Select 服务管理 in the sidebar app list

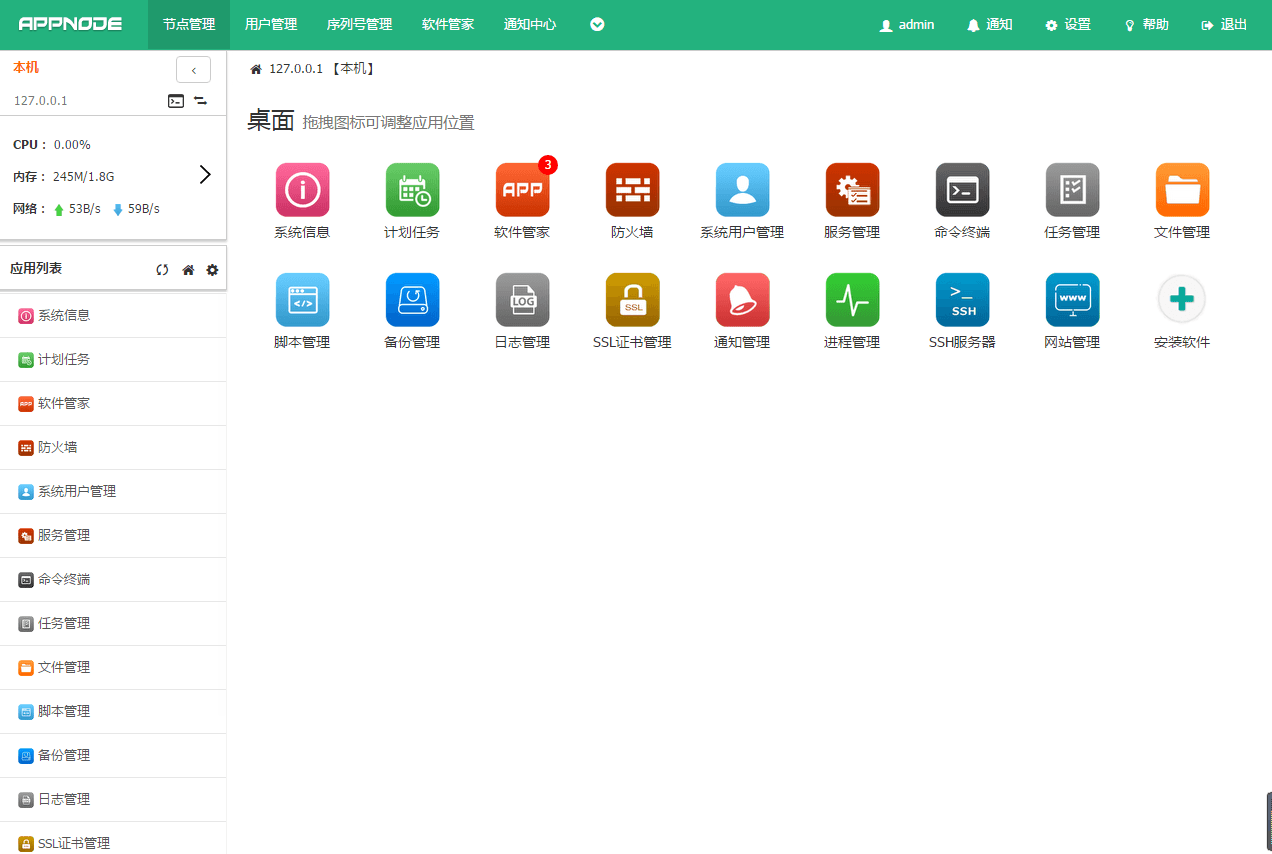coord(64,536)
